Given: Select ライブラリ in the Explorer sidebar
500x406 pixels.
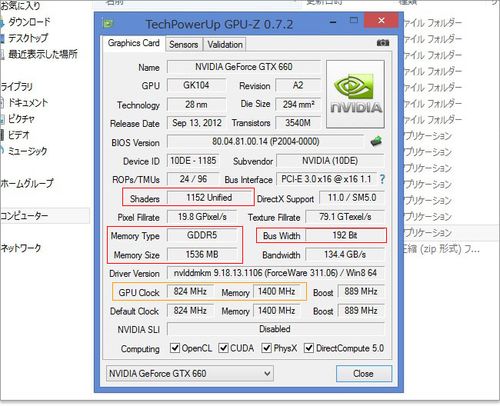Looking at the screenshot, I should click(17, 87).
